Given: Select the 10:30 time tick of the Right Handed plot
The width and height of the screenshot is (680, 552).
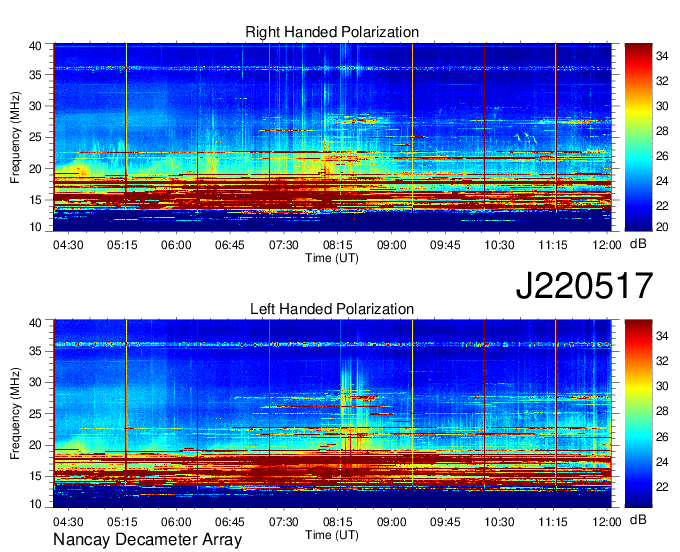Looking at the screenshot, I should point(499,245).
